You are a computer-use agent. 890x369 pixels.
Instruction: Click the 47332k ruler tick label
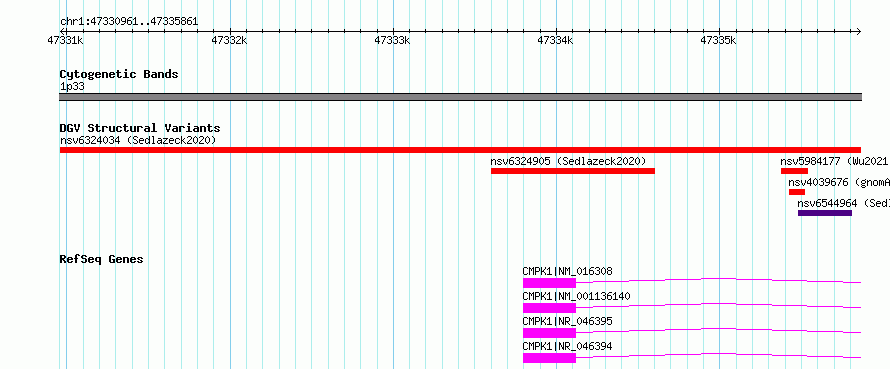click(229, 40)
